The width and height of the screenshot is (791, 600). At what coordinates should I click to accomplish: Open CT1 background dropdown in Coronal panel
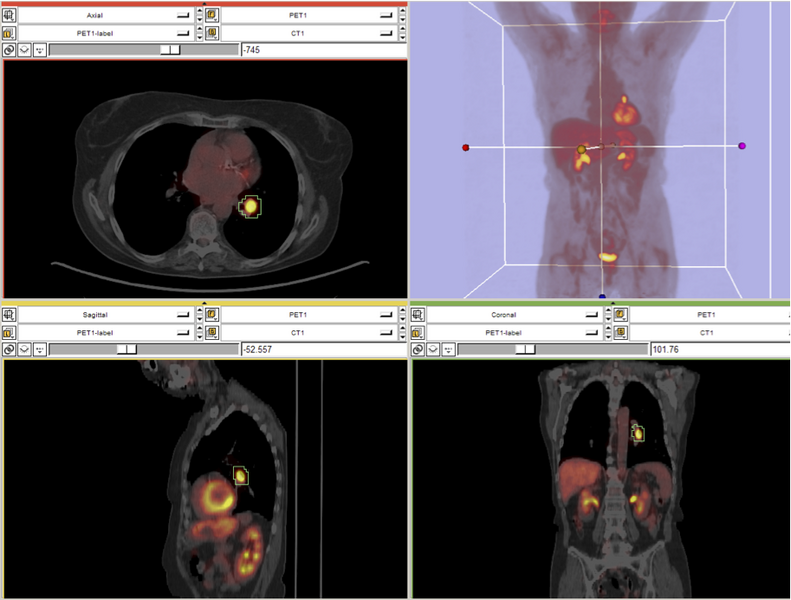[710, 333]
